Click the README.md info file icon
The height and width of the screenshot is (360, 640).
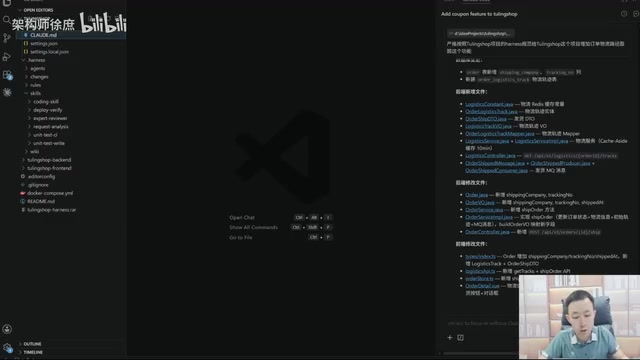pyautogui.click(x=23, y=201)
